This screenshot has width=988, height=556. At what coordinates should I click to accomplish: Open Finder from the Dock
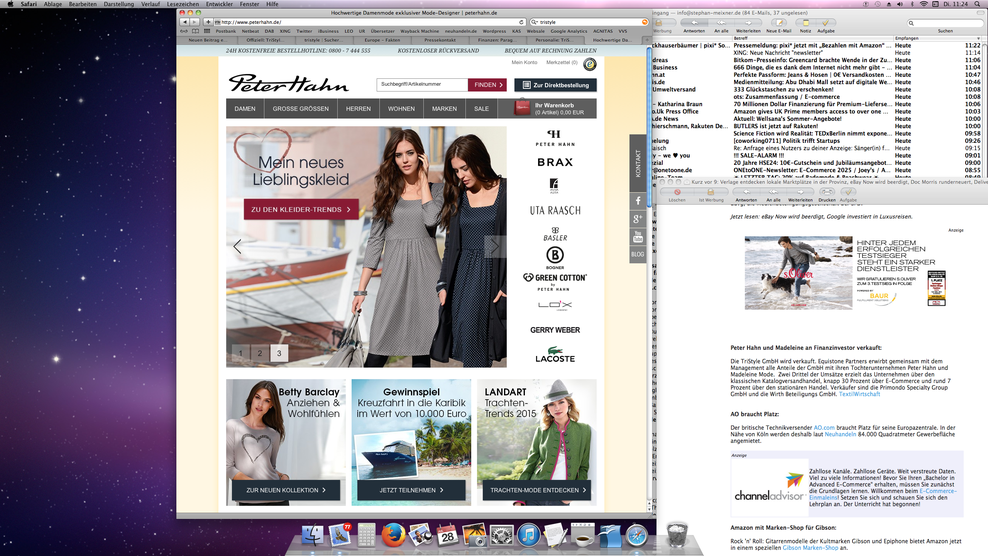pyautogui.click(x=313, y=535)
